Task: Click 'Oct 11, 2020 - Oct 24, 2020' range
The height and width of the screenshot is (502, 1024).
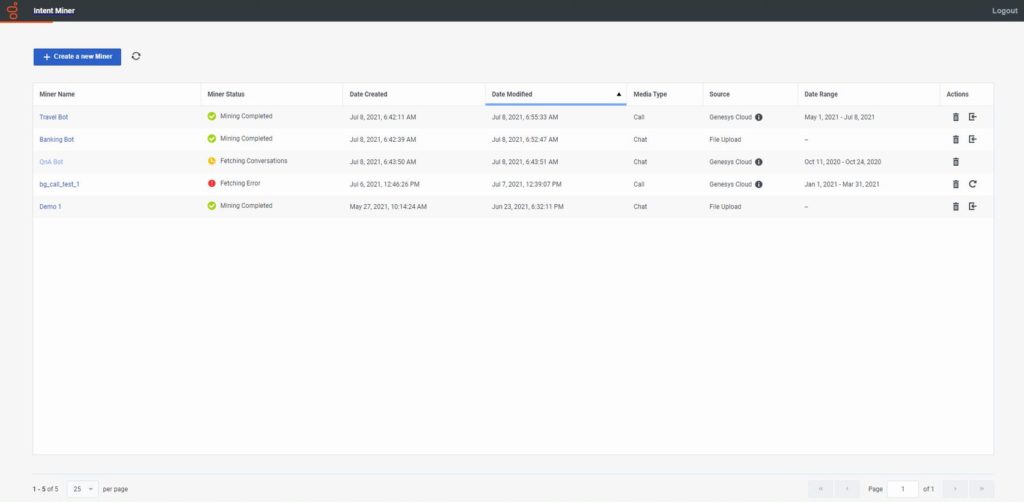Action: click(x=842, y=162)
